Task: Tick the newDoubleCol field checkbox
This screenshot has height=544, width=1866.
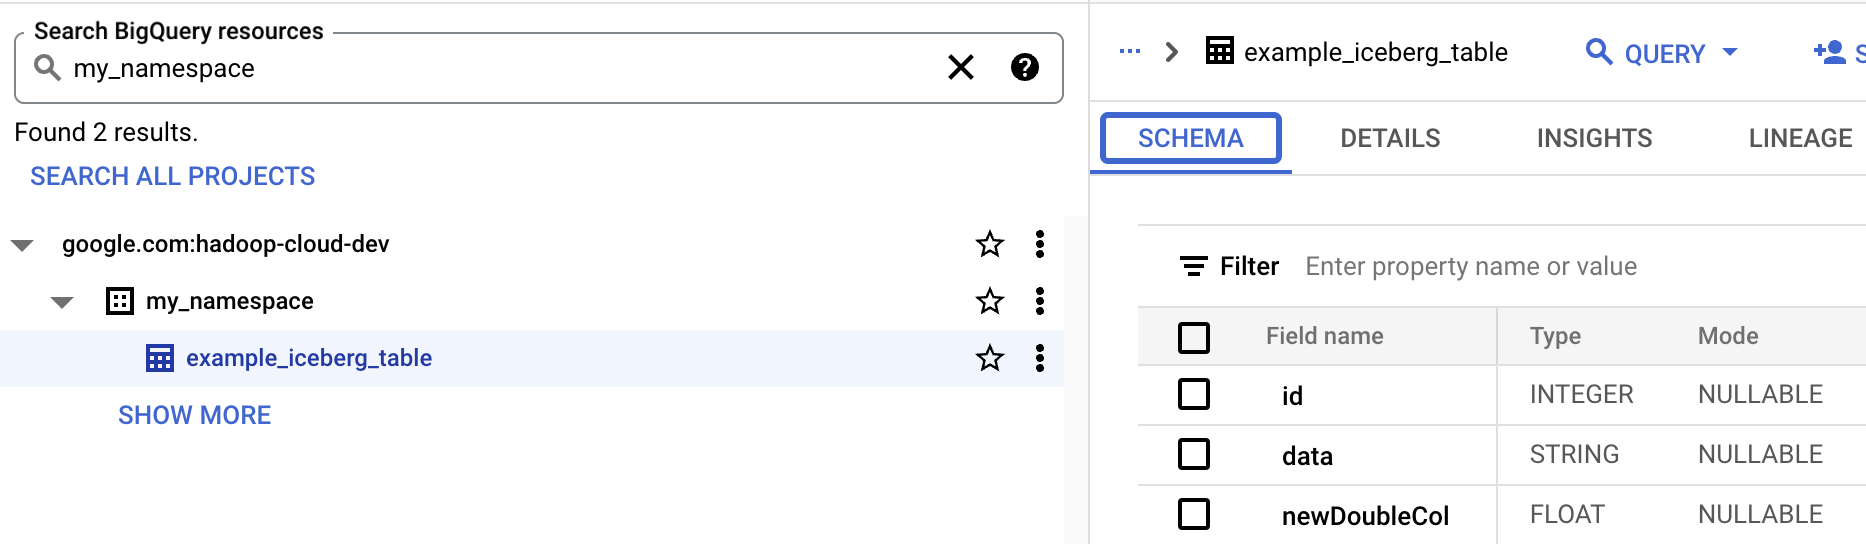Action: click(x=1194, y=515)
